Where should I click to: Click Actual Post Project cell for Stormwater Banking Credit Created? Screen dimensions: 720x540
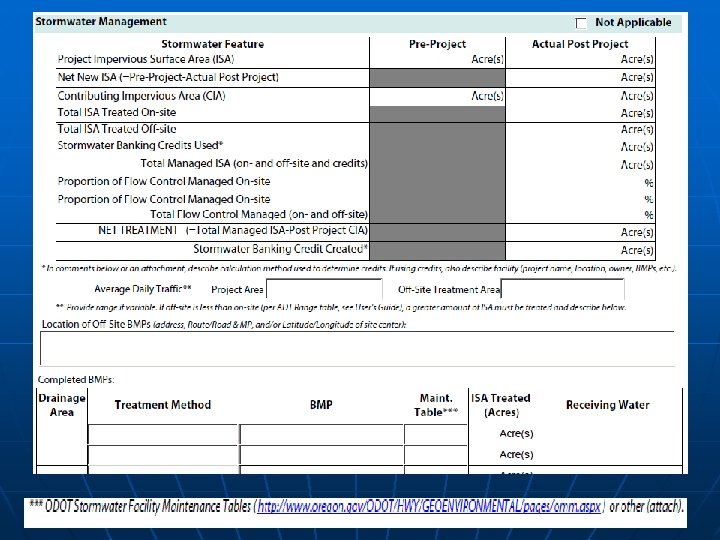580,251
